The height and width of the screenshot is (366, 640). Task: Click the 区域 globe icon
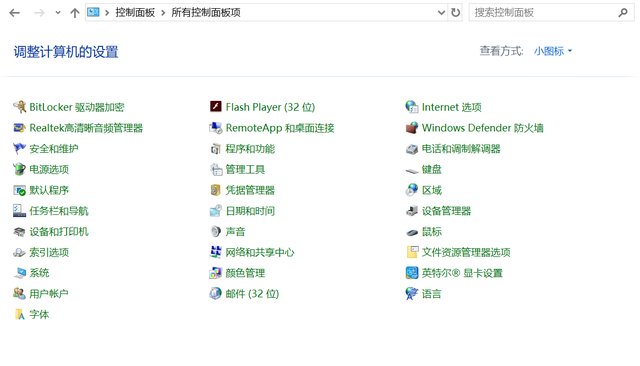coord(412,190)
